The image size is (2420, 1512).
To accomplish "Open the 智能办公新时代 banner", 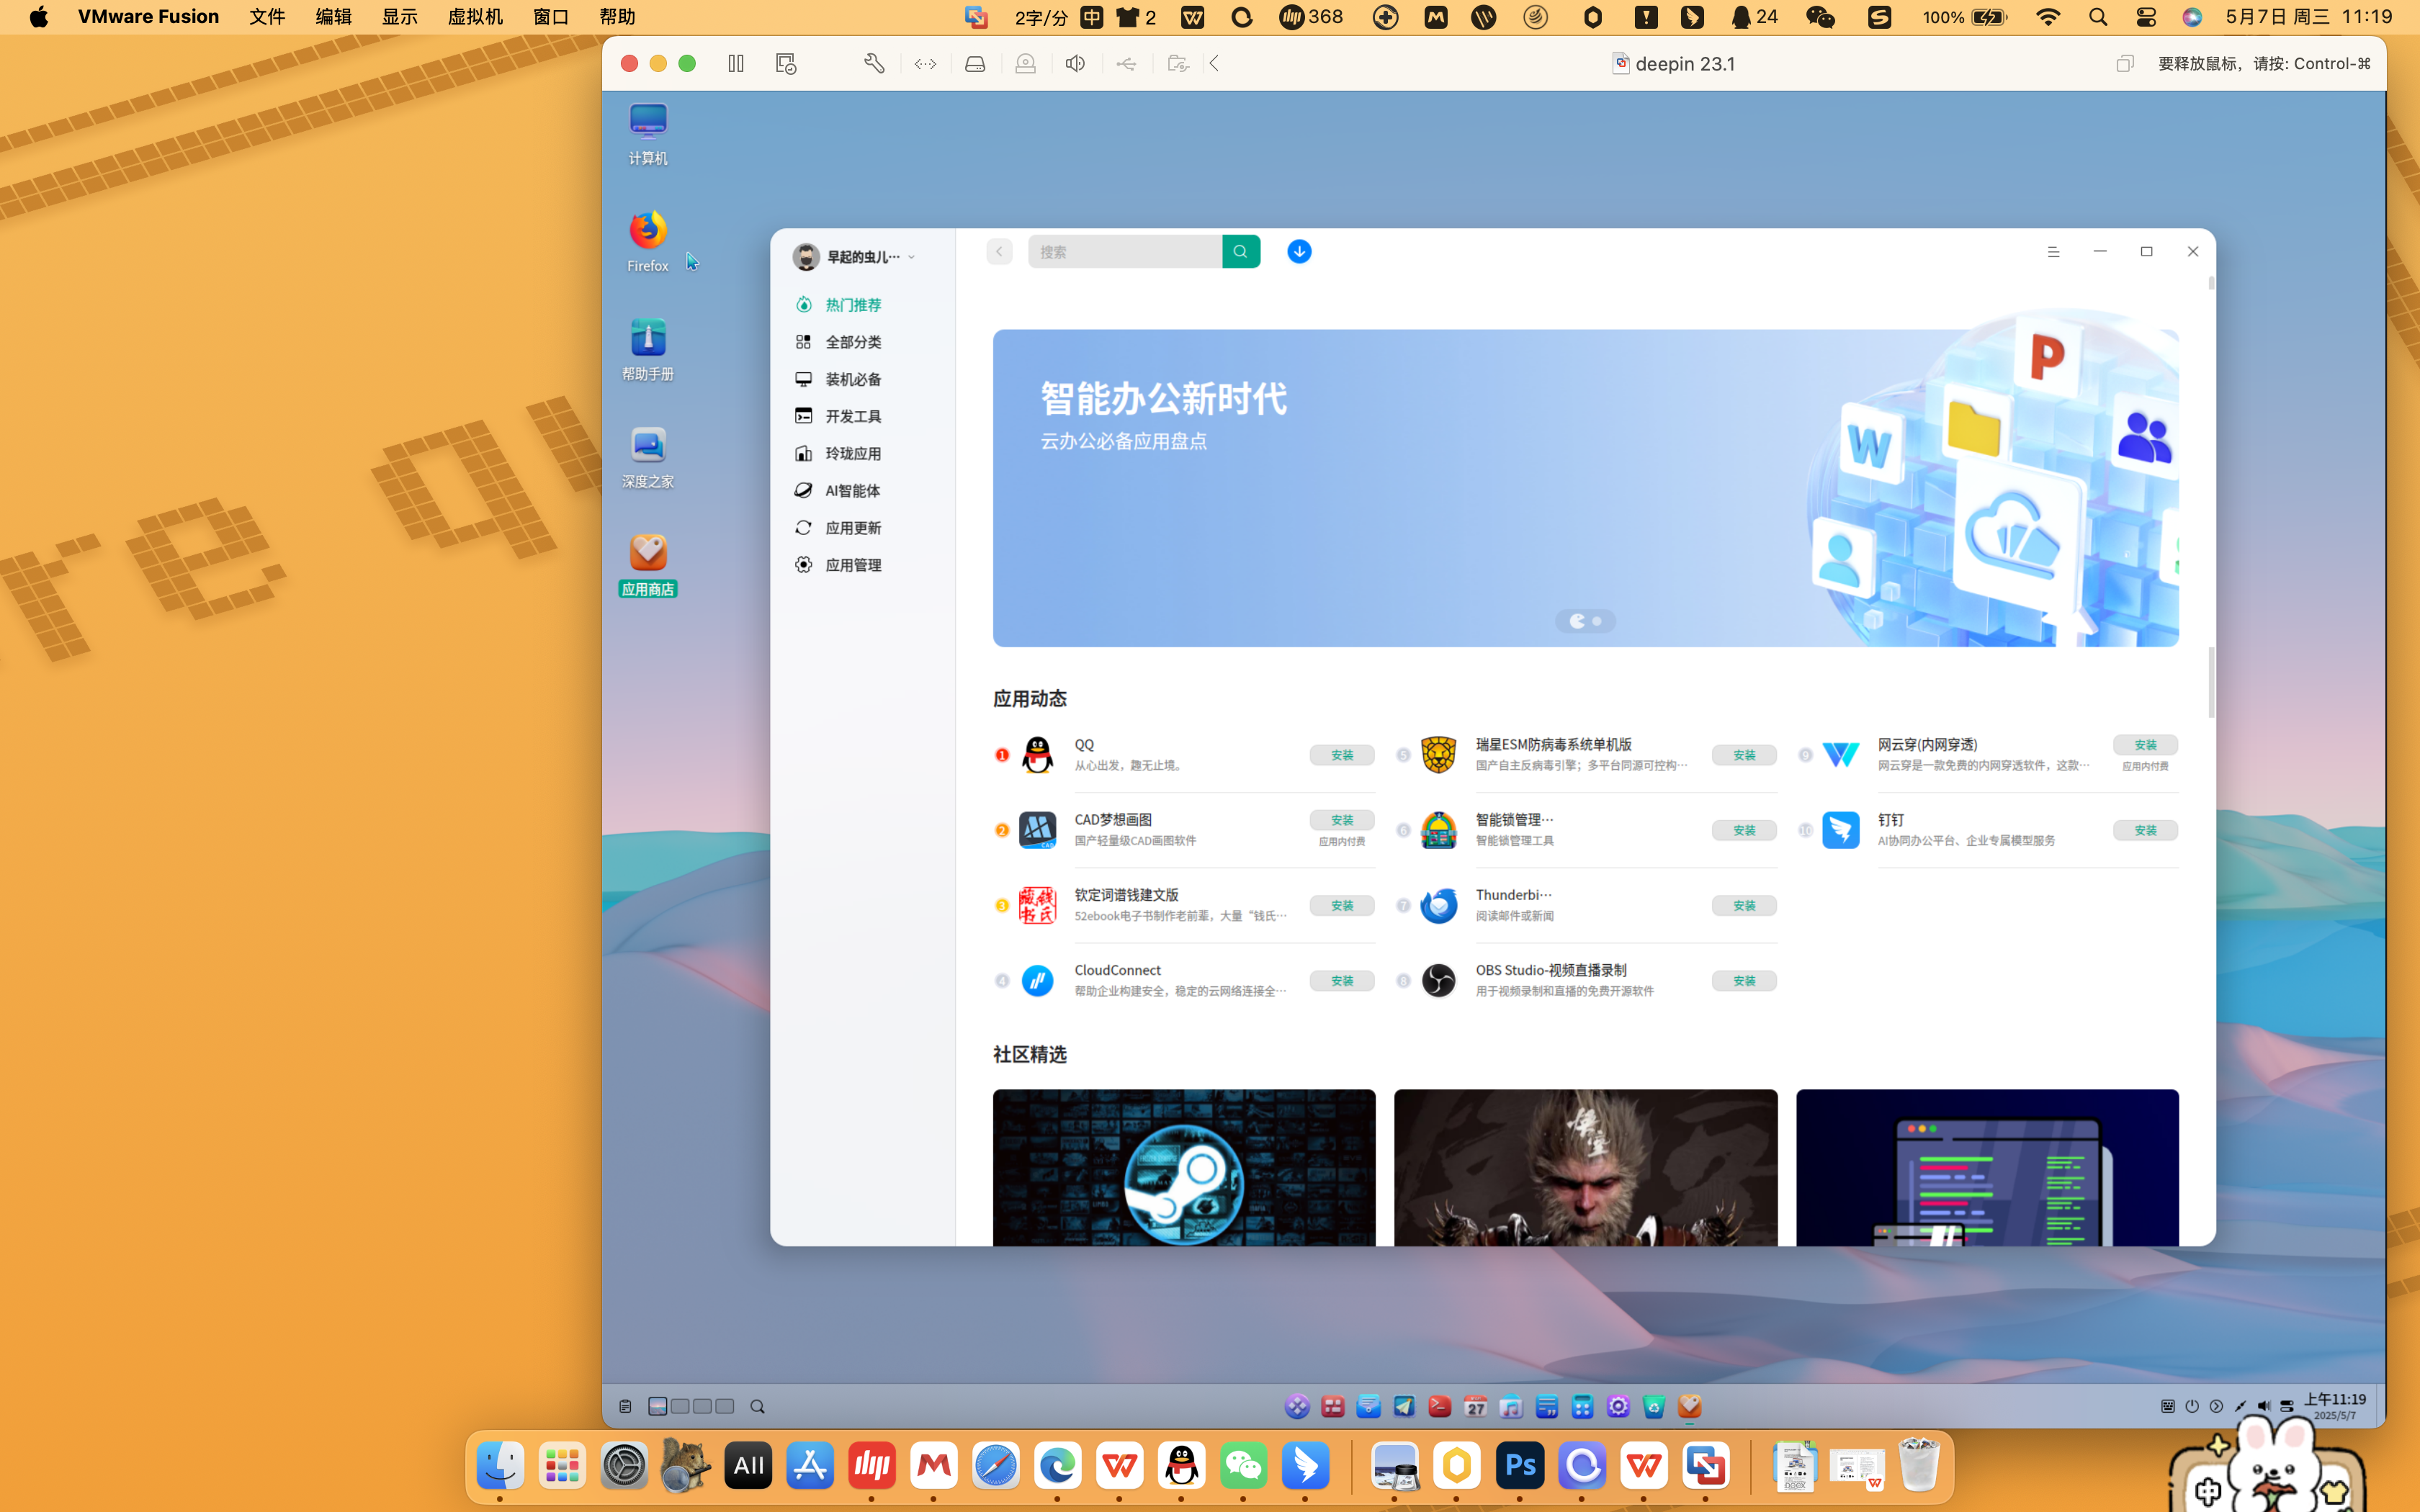I will click(x=1585, y=488).
